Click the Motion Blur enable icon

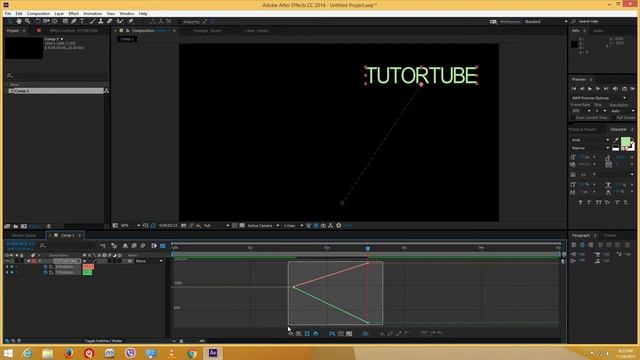[x=143, y=246]
